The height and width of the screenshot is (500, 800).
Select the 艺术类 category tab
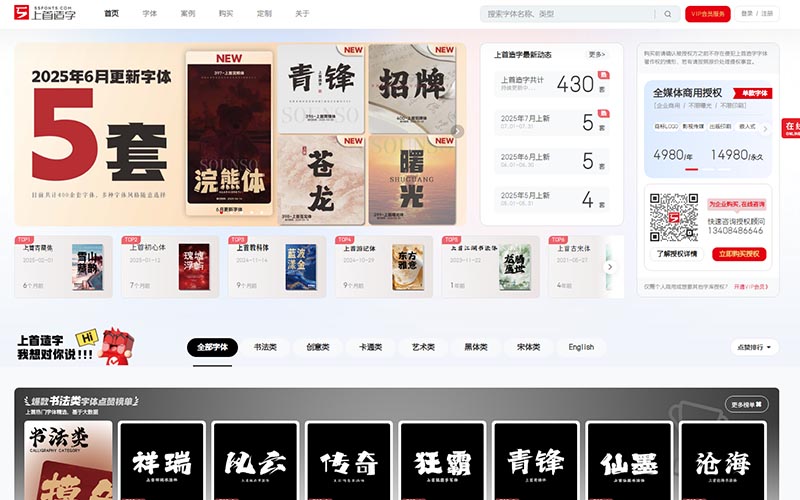(x=423, y=347)
